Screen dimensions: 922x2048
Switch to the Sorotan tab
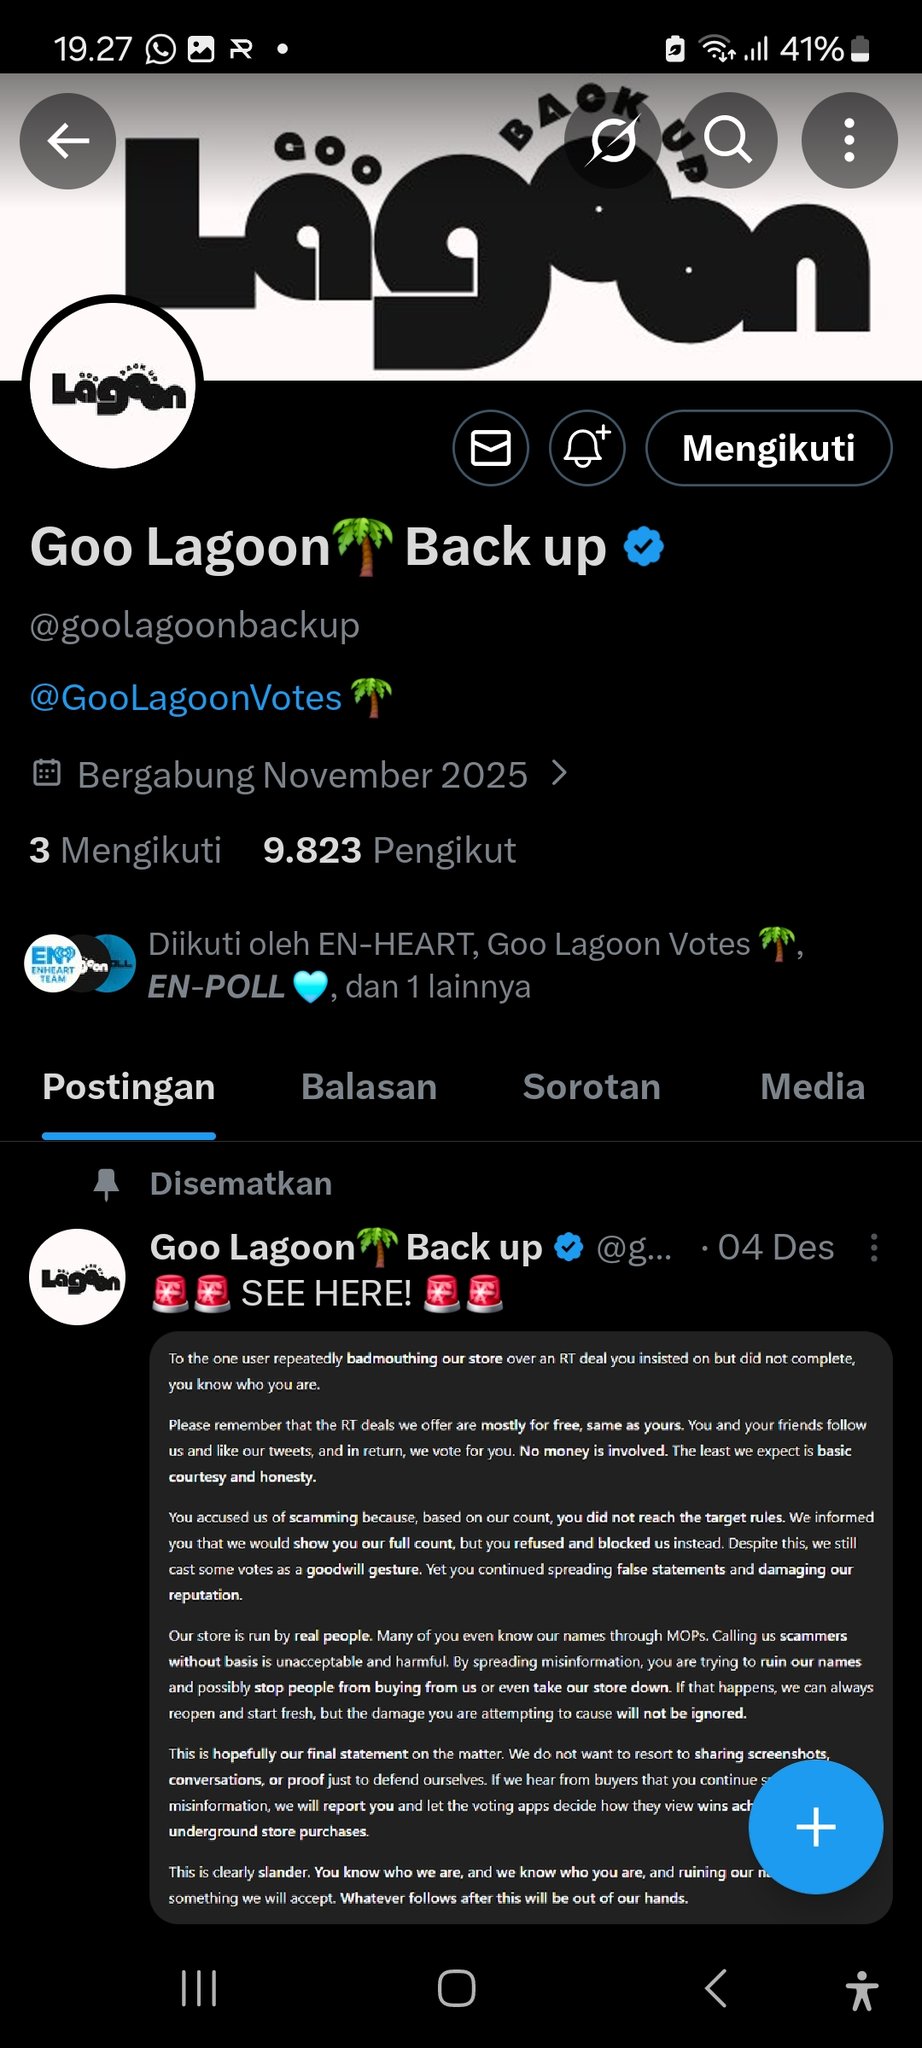tap(592, 1087)
